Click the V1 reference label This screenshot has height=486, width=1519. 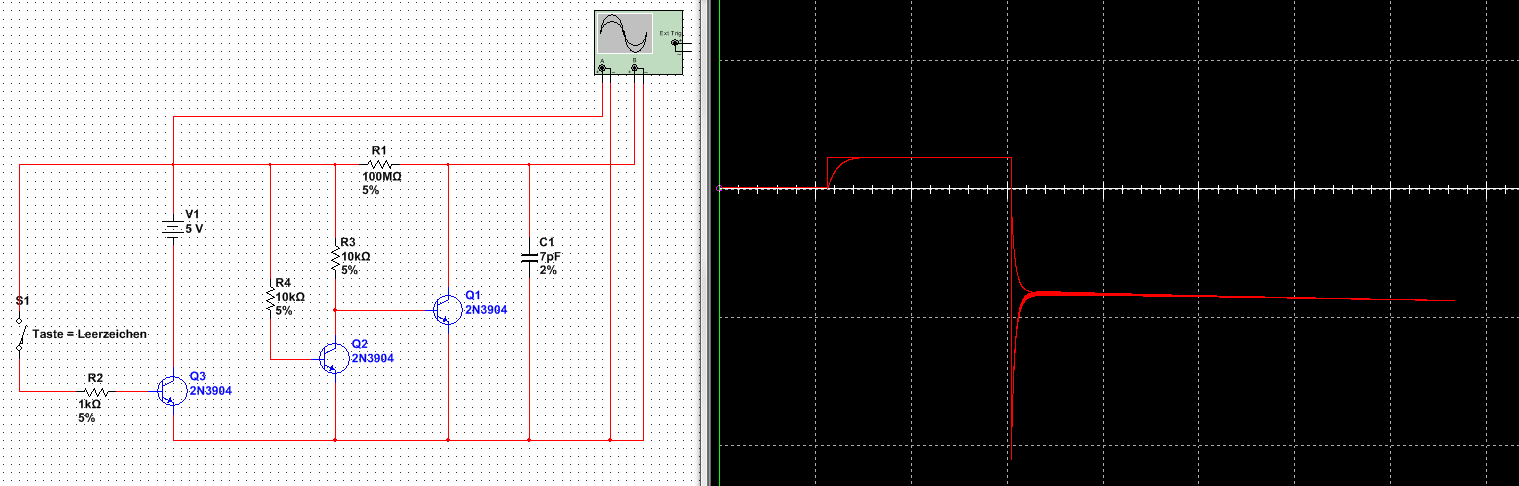point(193,214)
